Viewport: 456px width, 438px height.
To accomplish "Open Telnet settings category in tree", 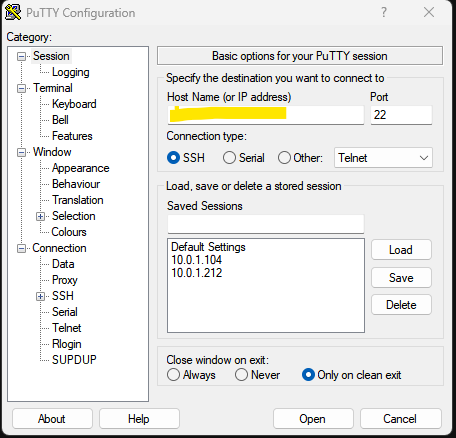I will pos(67,328).
